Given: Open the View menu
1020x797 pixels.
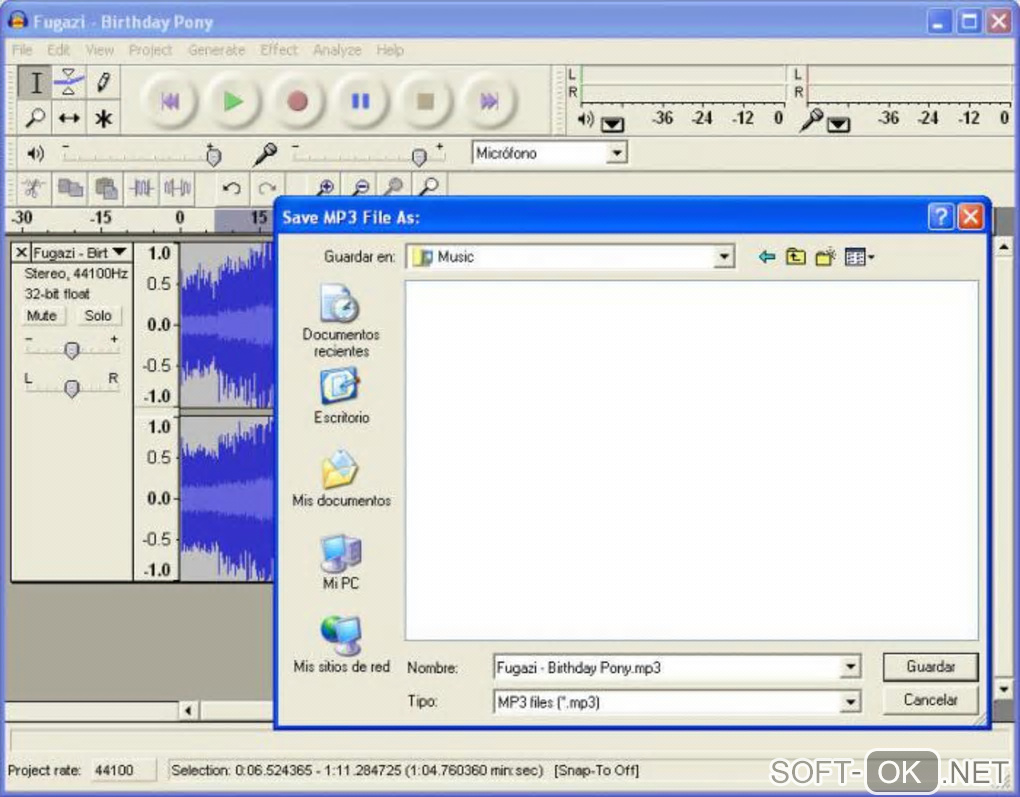Looking at the screenshot, I should [x=100, y=50].
